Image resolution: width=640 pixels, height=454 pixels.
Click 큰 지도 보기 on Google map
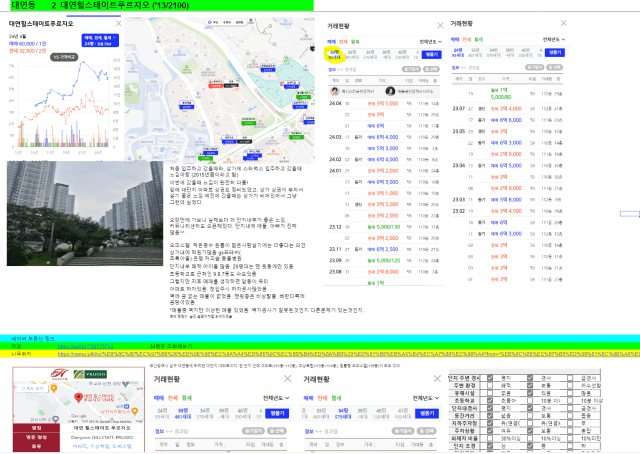click(32, 388)
